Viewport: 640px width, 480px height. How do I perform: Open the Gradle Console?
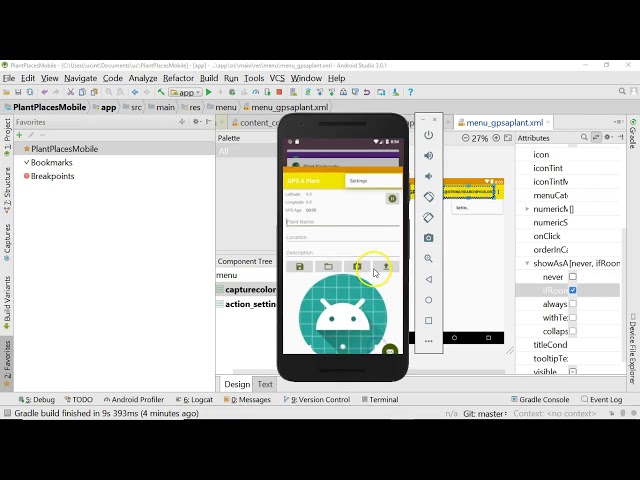coord(540,400)
